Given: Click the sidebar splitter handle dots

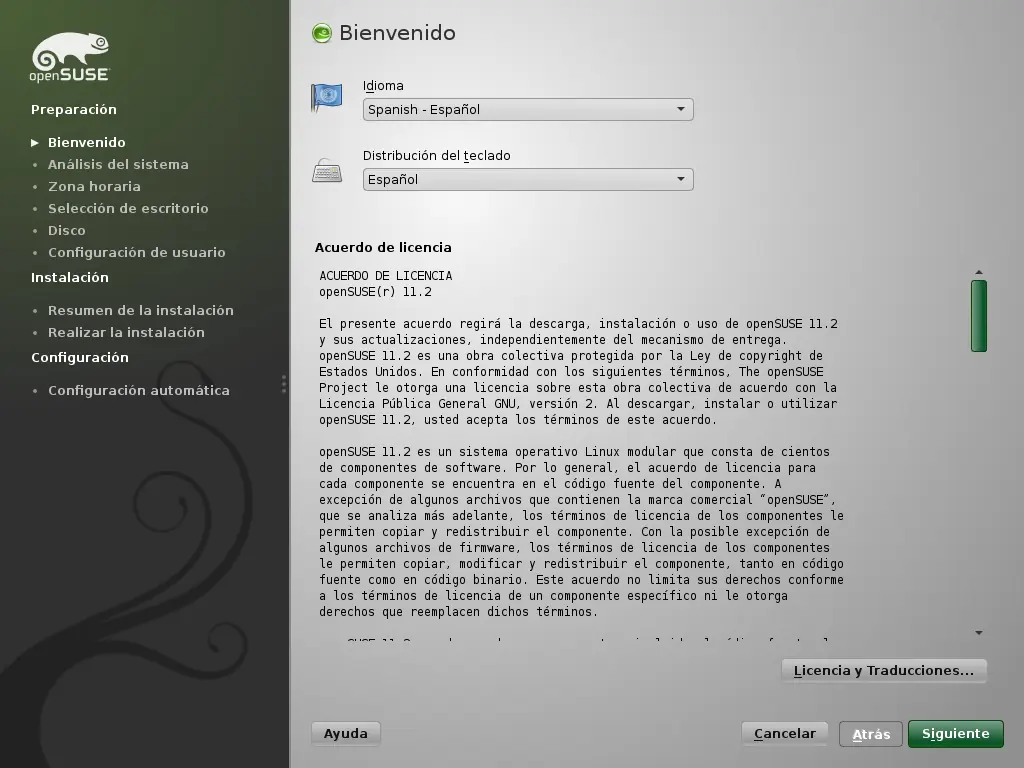Looking at the screenshot, I should coord(283,384).
